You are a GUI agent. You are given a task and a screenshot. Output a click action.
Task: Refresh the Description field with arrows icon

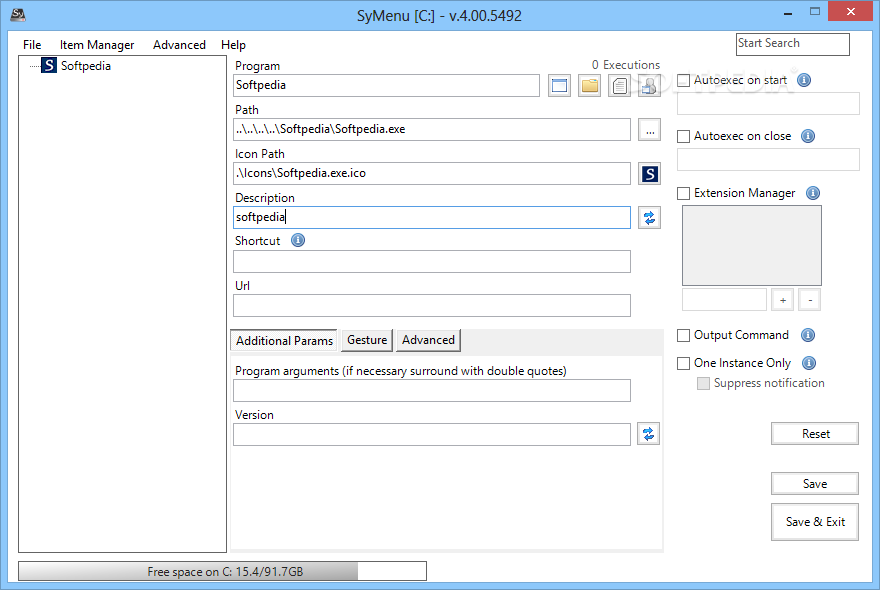(649, 217)
